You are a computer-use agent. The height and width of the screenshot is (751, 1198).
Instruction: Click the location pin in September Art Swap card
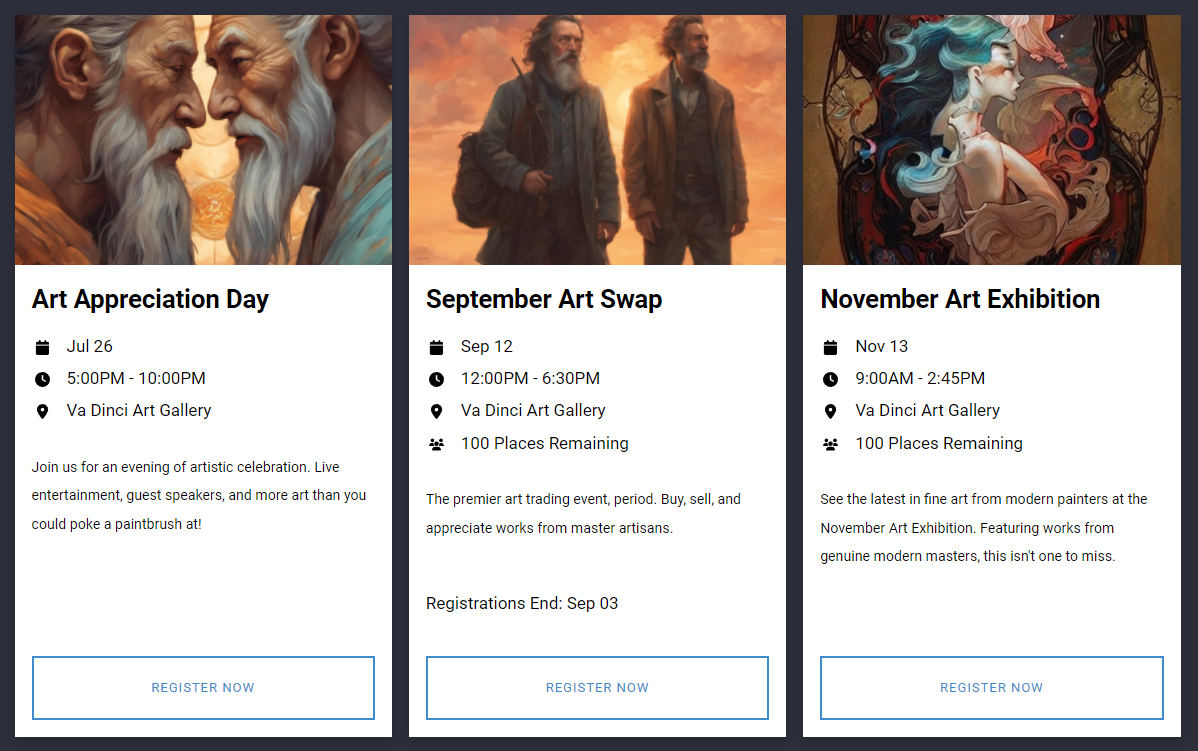[x=436, y=412]
